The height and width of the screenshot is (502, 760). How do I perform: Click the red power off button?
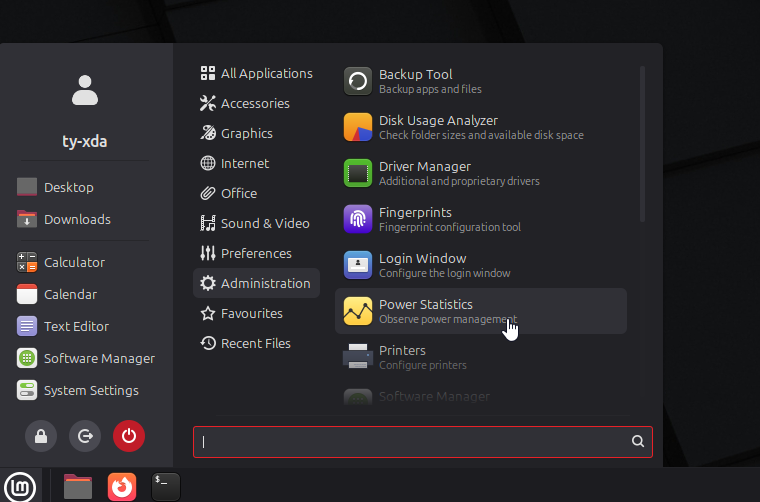coord(129,436)
